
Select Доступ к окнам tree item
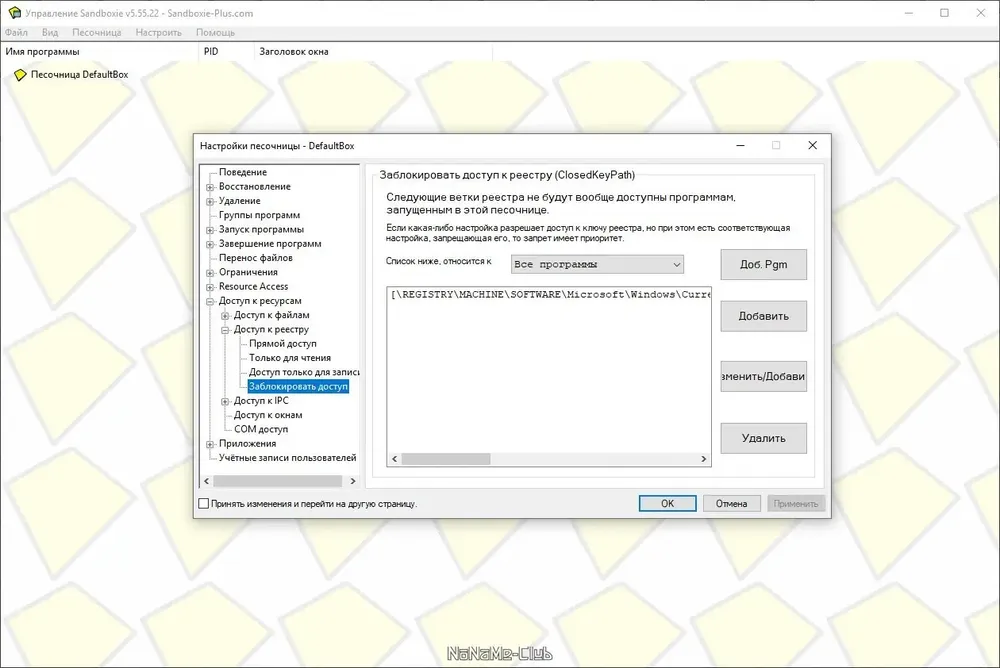(x=268, y=415)
